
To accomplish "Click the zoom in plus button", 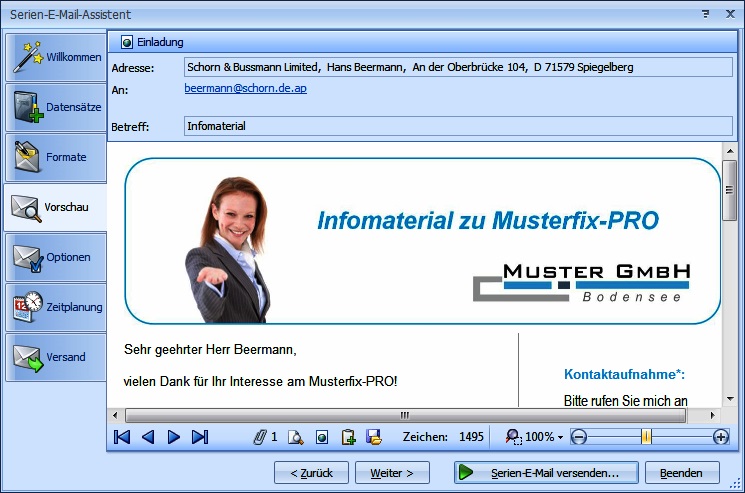I will coord(721,436).
